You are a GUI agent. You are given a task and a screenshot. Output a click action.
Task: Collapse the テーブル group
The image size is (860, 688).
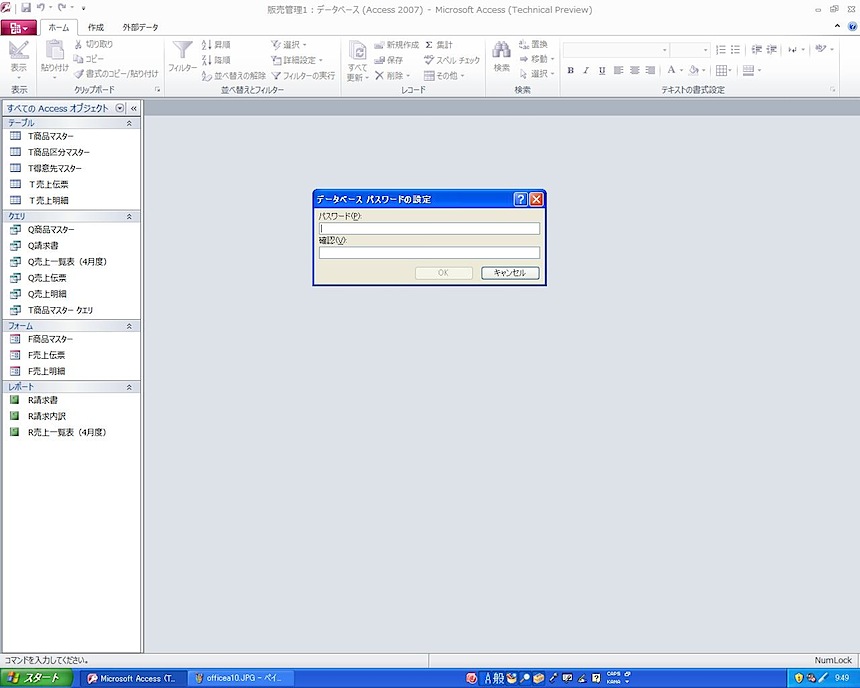pos(129,123)
